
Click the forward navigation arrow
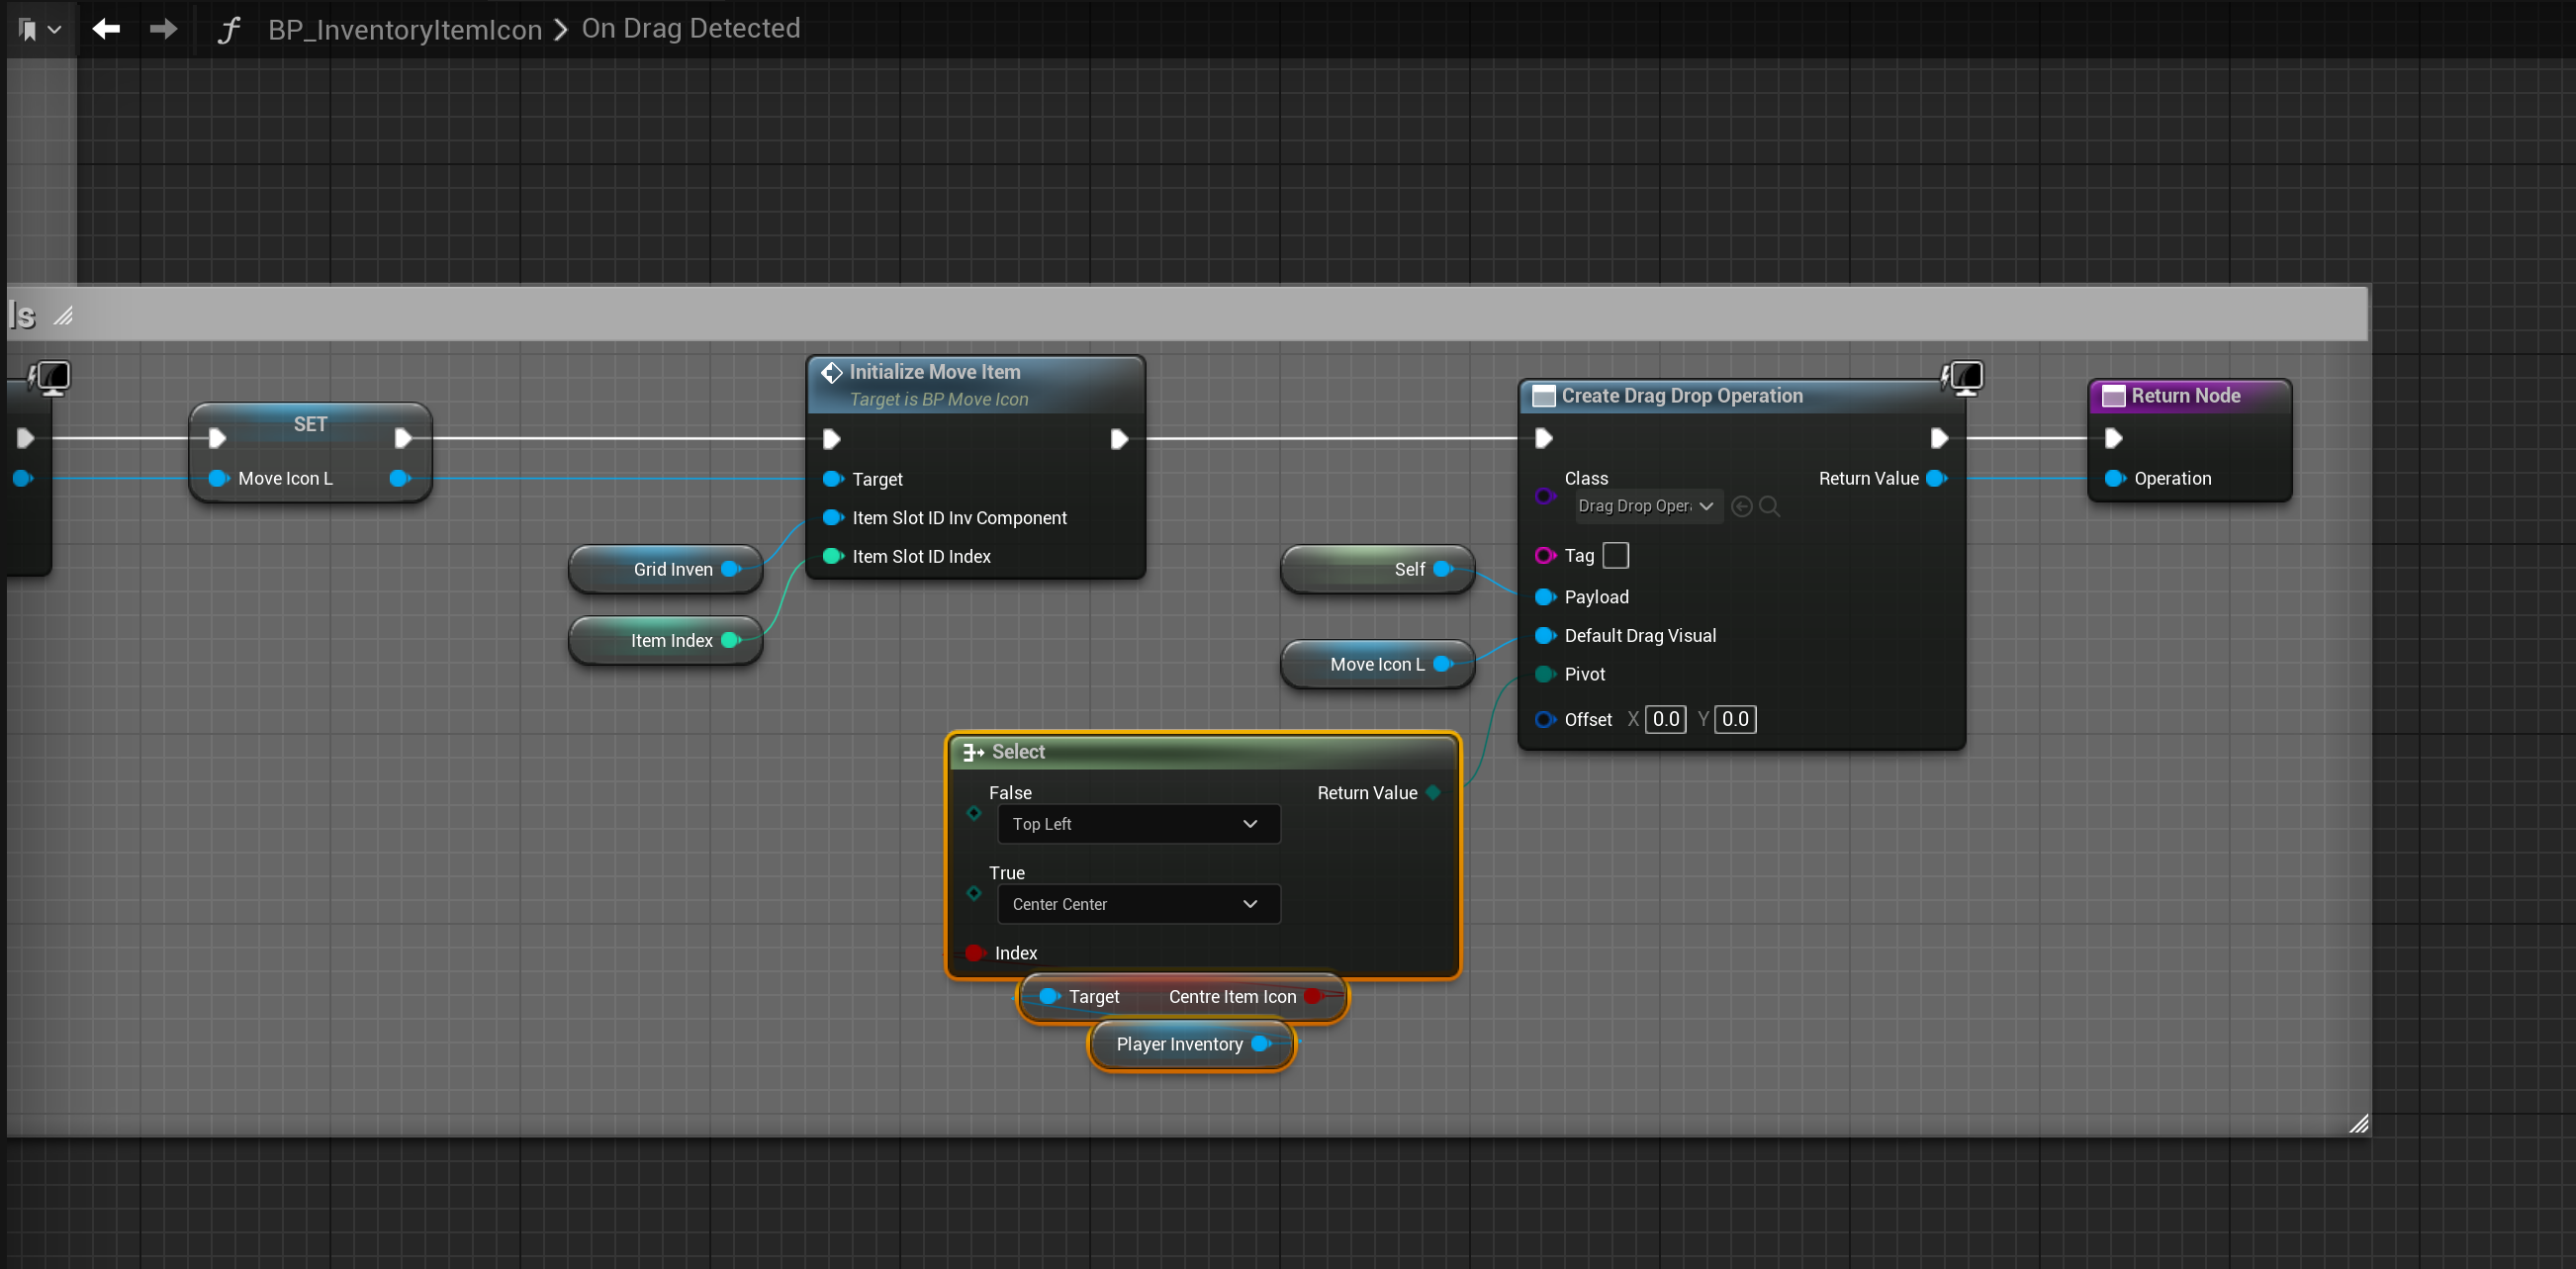pos(163,29)
